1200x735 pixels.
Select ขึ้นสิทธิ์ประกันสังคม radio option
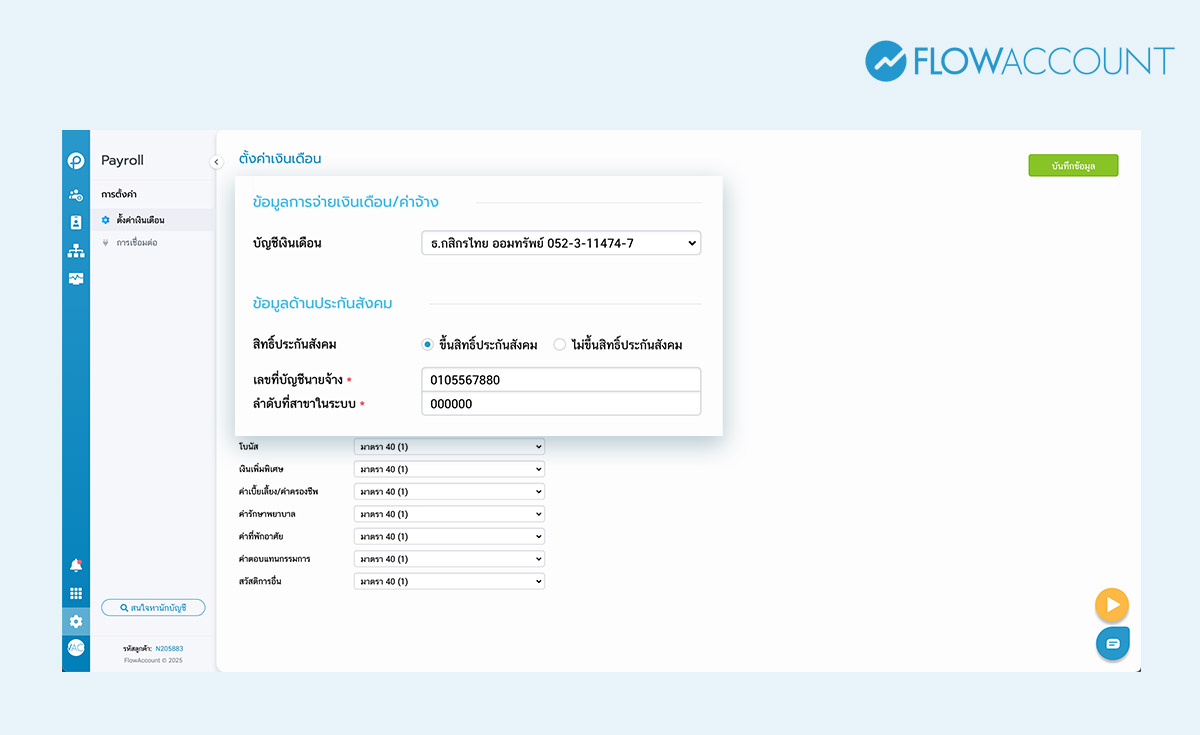pos(428,345)
